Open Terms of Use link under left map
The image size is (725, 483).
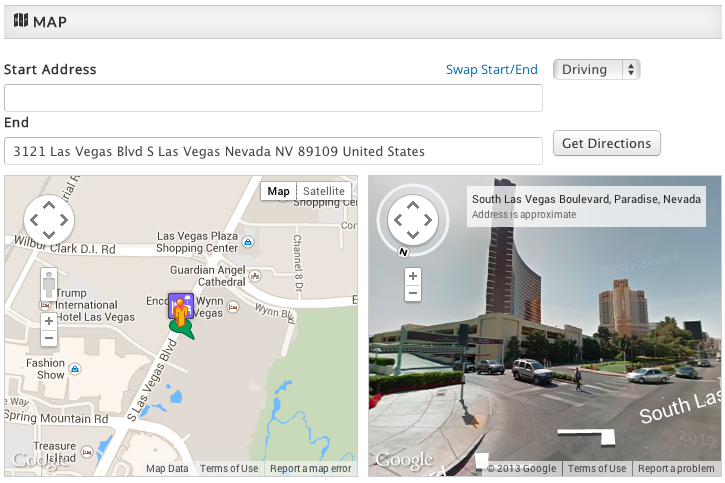pos(229,468)
